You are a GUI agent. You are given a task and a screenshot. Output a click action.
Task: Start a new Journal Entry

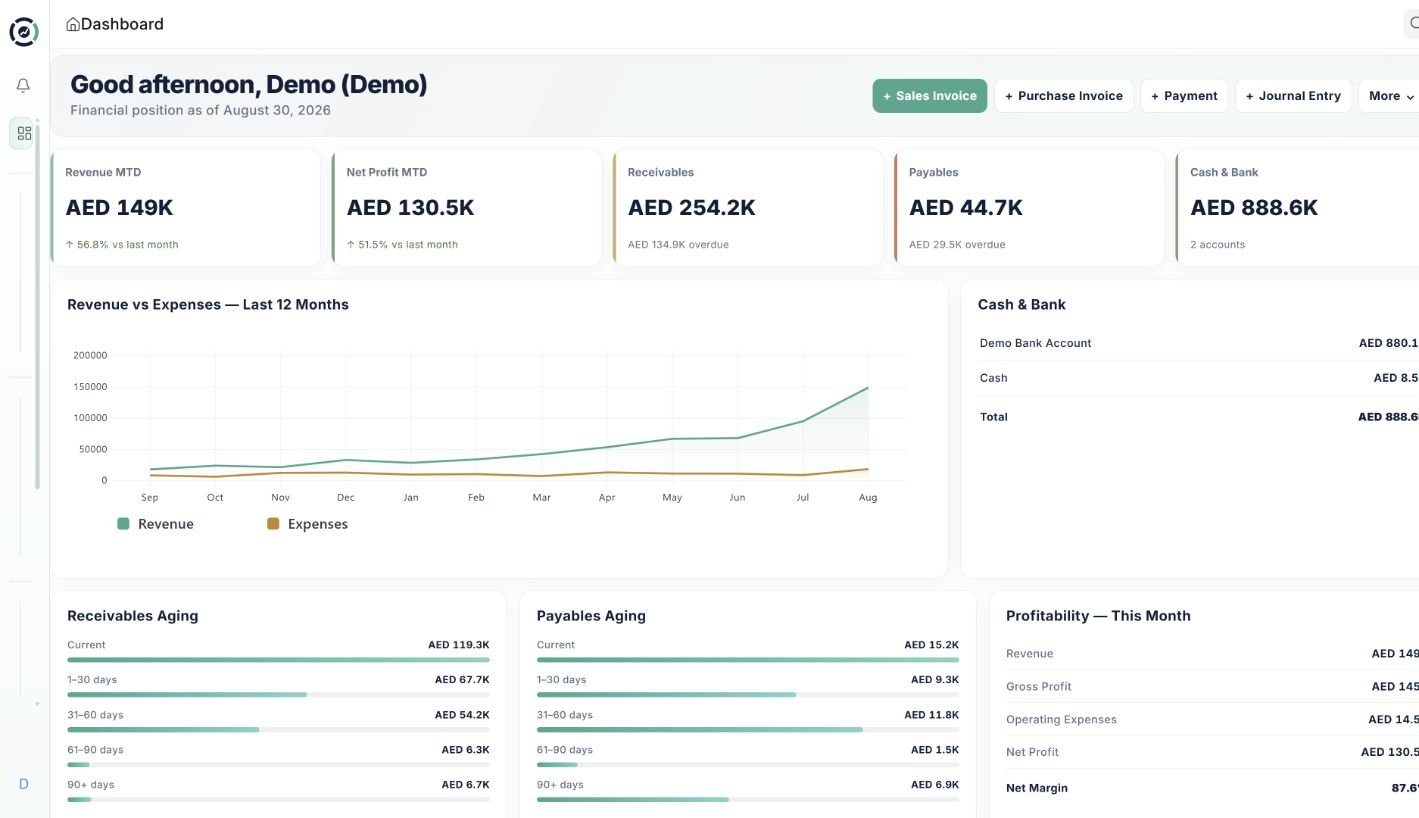[x=1294, y=96]
